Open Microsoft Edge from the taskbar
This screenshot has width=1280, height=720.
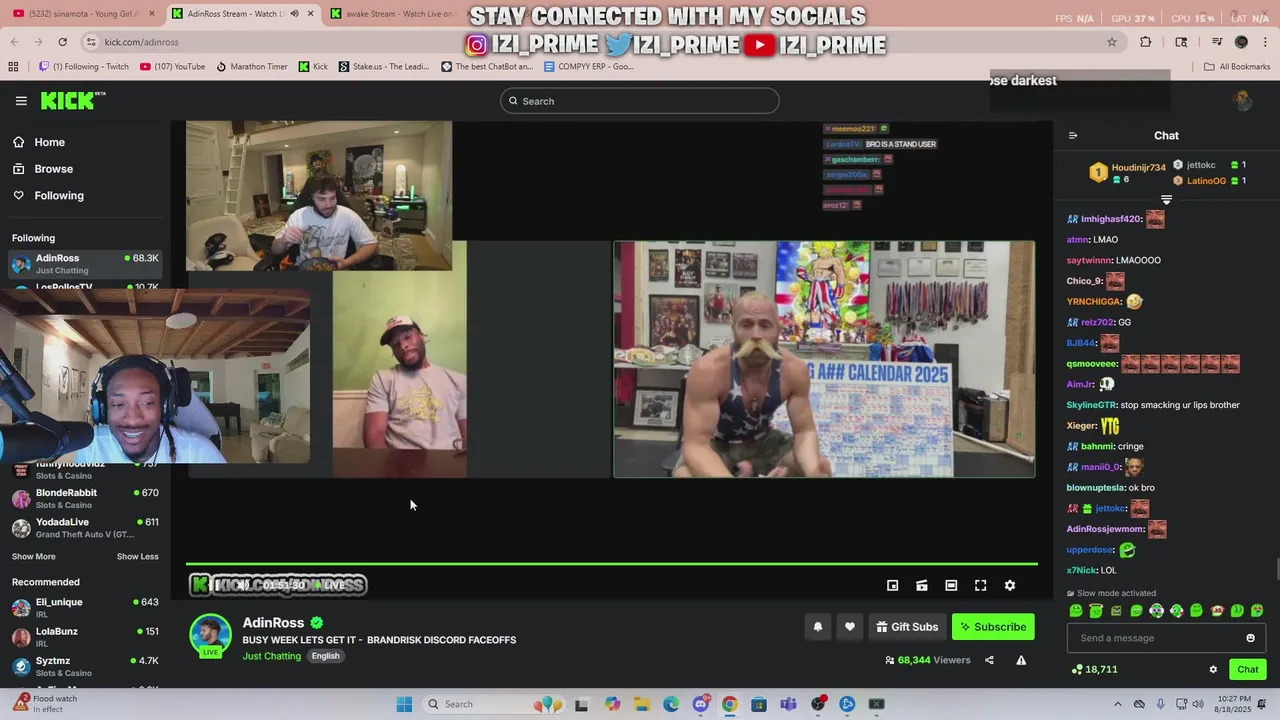point(671,704)
